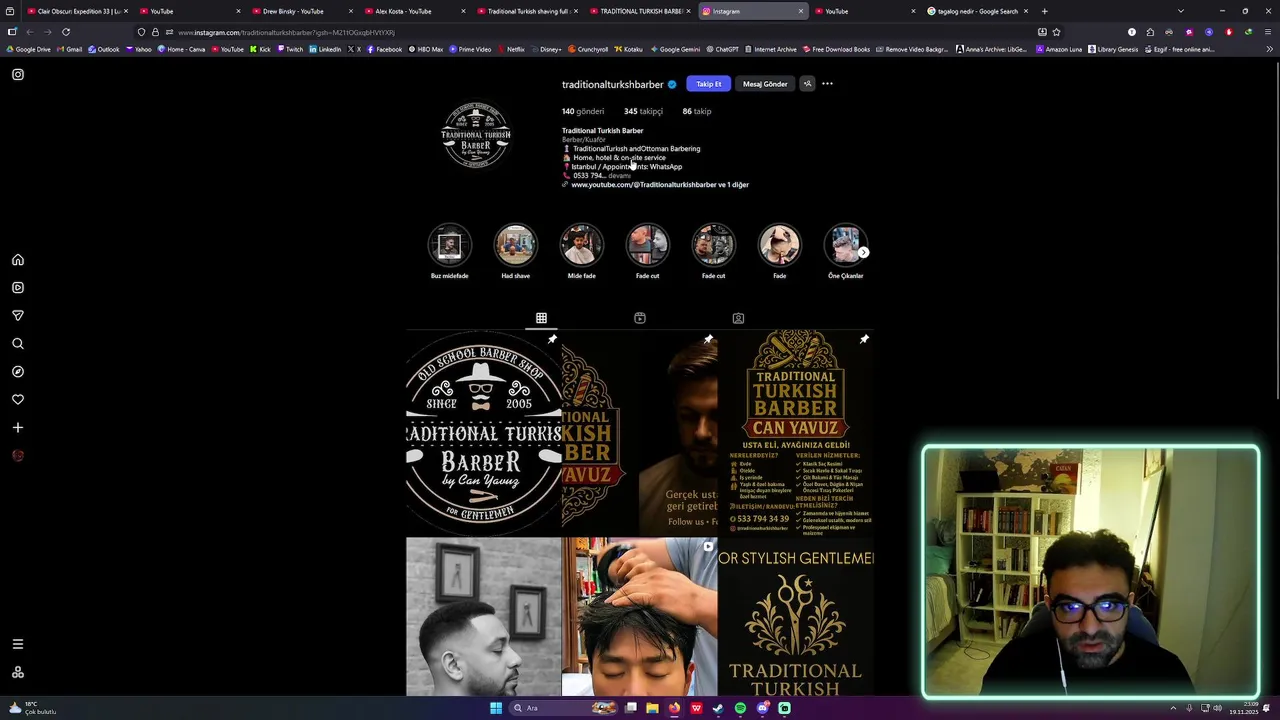The width and height of the screenshot is (1280, 720).
Task: Open Explore compass icon in sidebar
Action: pos(18,372)
